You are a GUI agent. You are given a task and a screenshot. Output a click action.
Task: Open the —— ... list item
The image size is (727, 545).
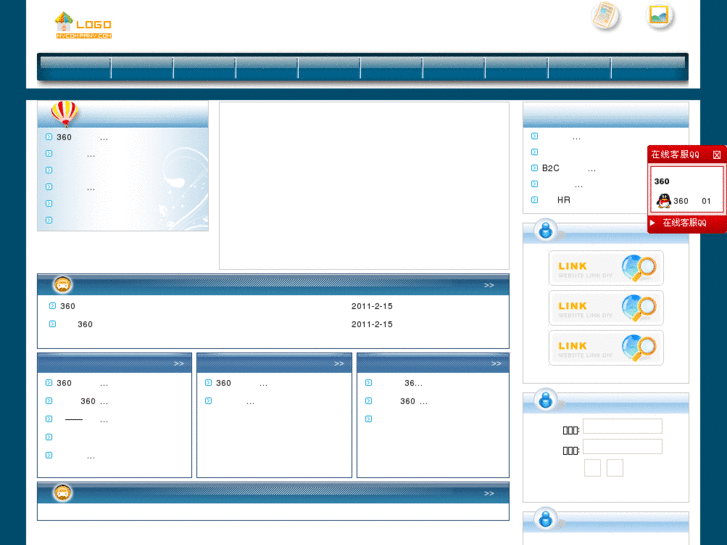(x=86, y=420)
